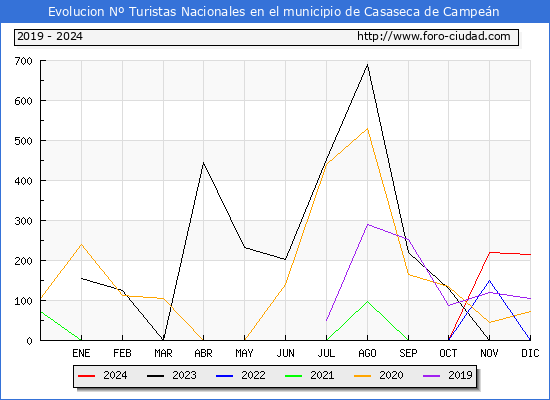Click the ENE month axis label
Viewport: 550px width, 400px height.
(x=81, y=353)
